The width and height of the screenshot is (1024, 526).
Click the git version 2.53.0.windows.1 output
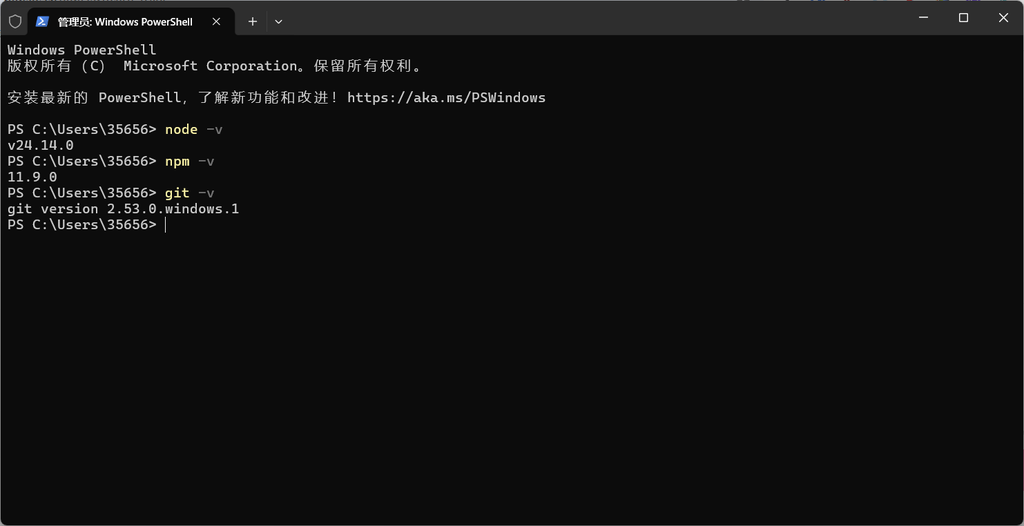(x=123, y=209)
